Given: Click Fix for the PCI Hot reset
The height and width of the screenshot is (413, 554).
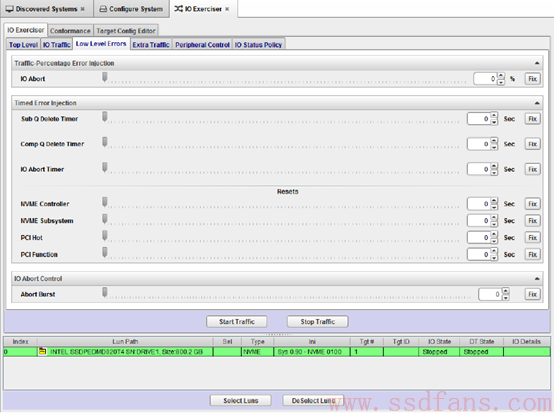Looking at the screenshot, I should pyautogui.click(x=532, y=237).
